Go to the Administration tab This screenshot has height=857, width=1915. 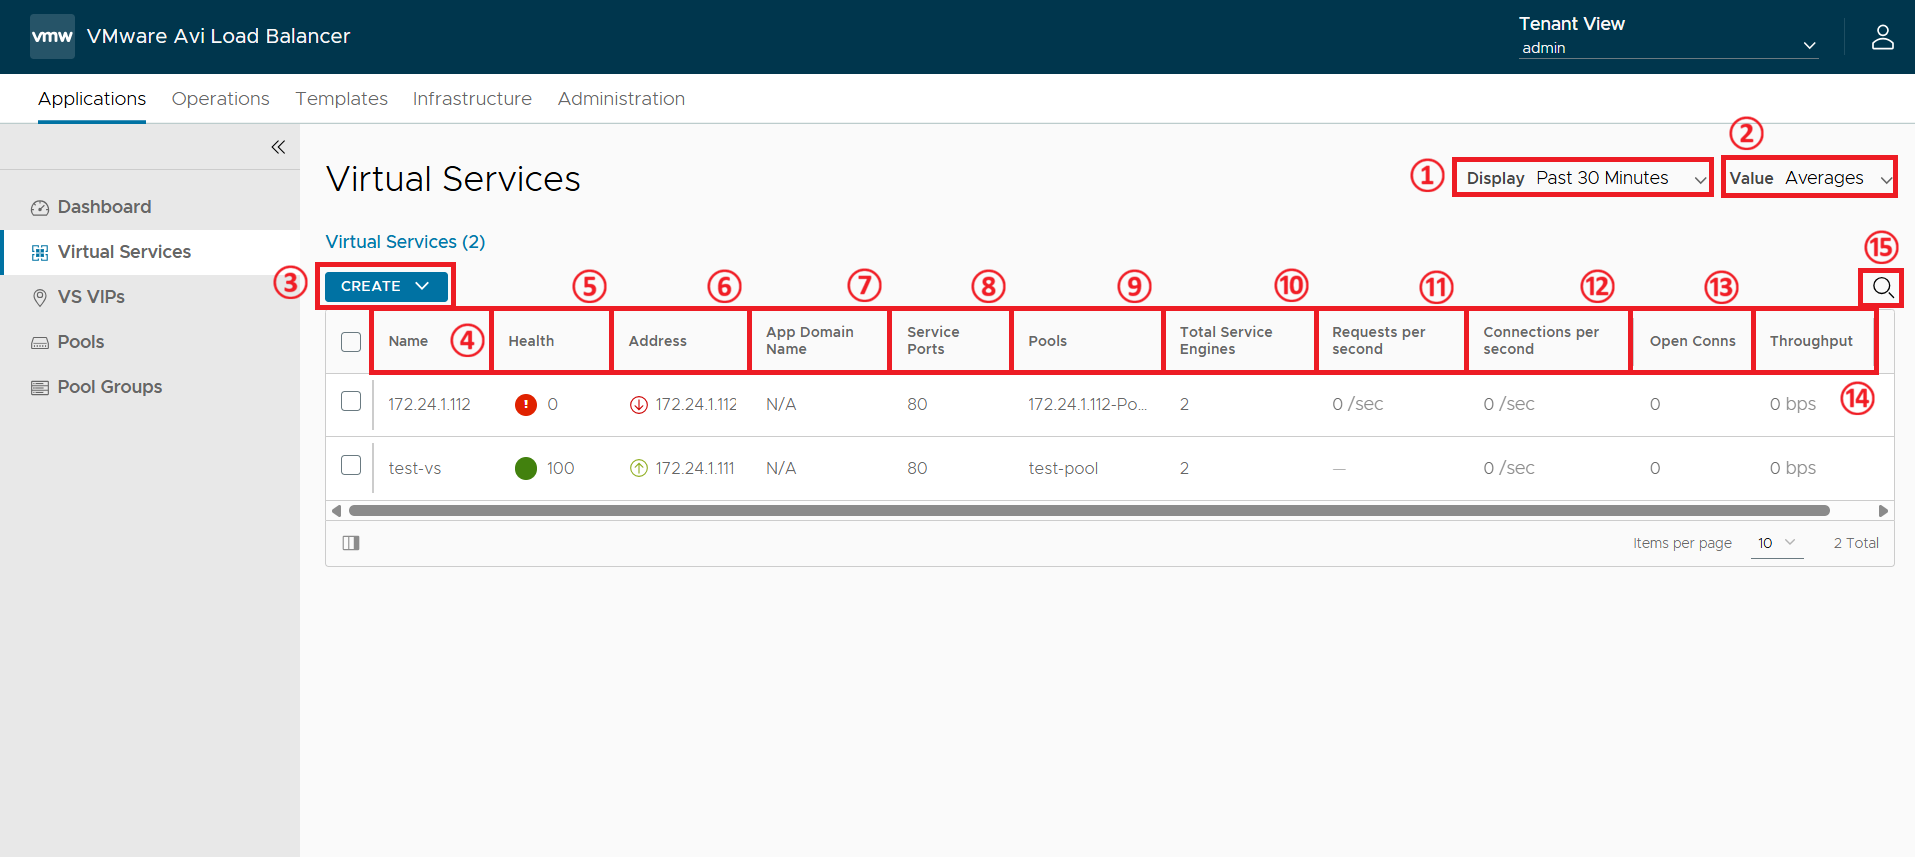pyautogui.click(x=621, y=99)
